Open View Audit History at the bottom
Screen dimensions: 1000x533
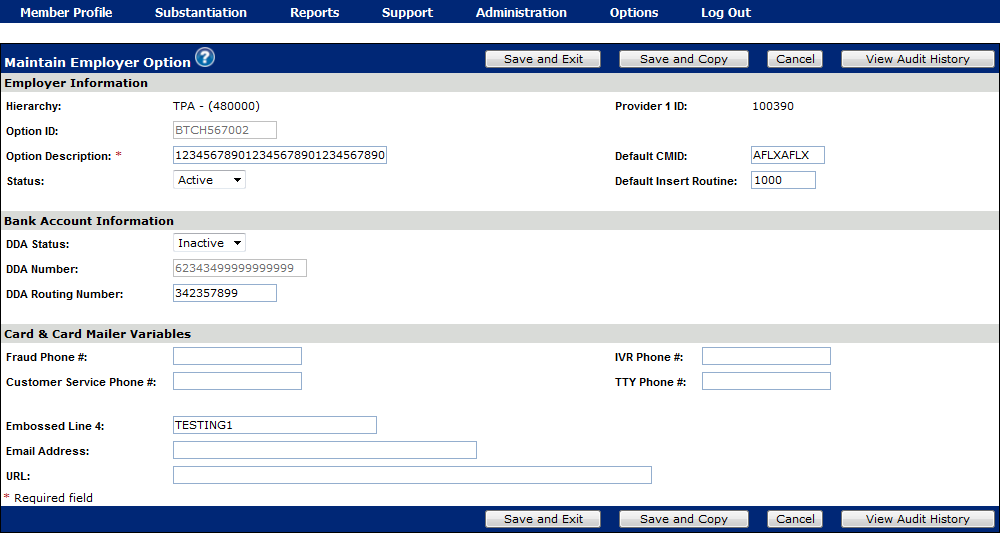pyautogui.click(x=917, y=519)
